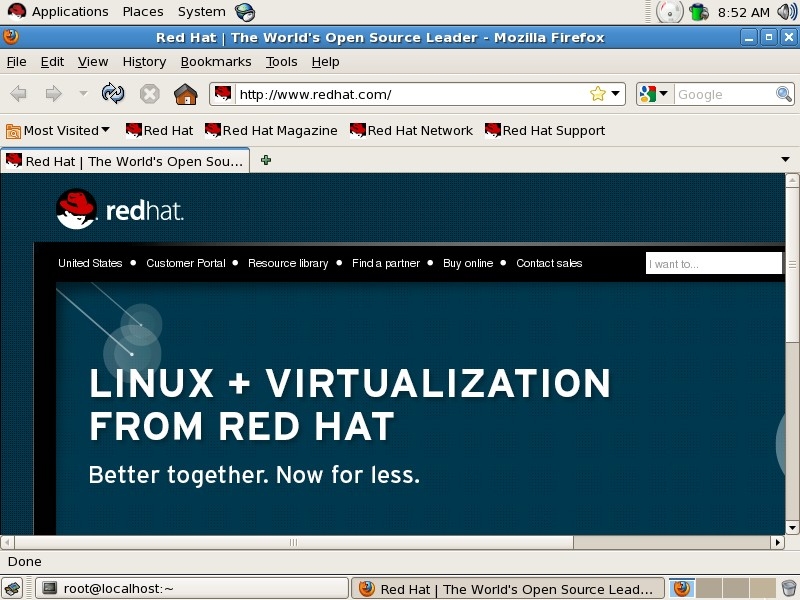
Task: Open the network status icon in top panel
Action: (x=698, y=12)
